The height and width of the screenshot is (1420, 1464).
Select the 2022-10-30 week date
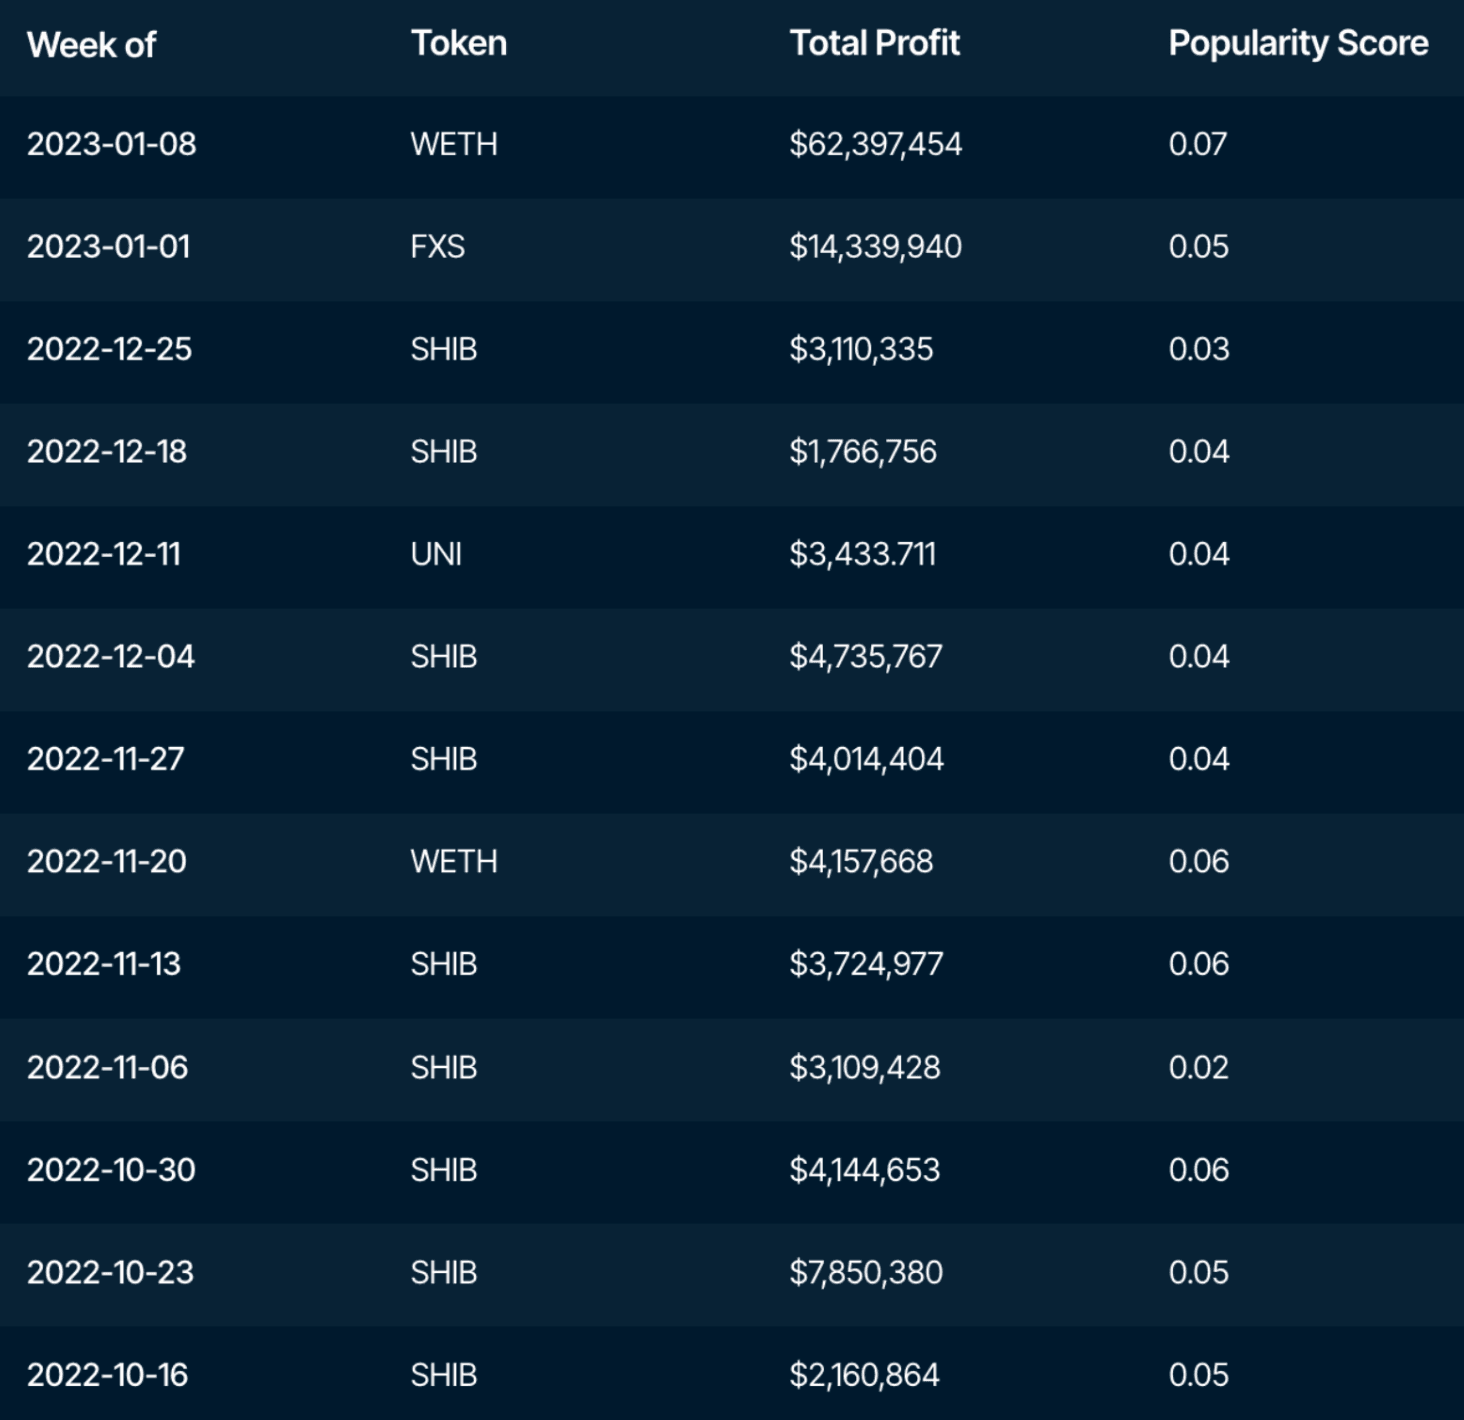coord(111,1170)
